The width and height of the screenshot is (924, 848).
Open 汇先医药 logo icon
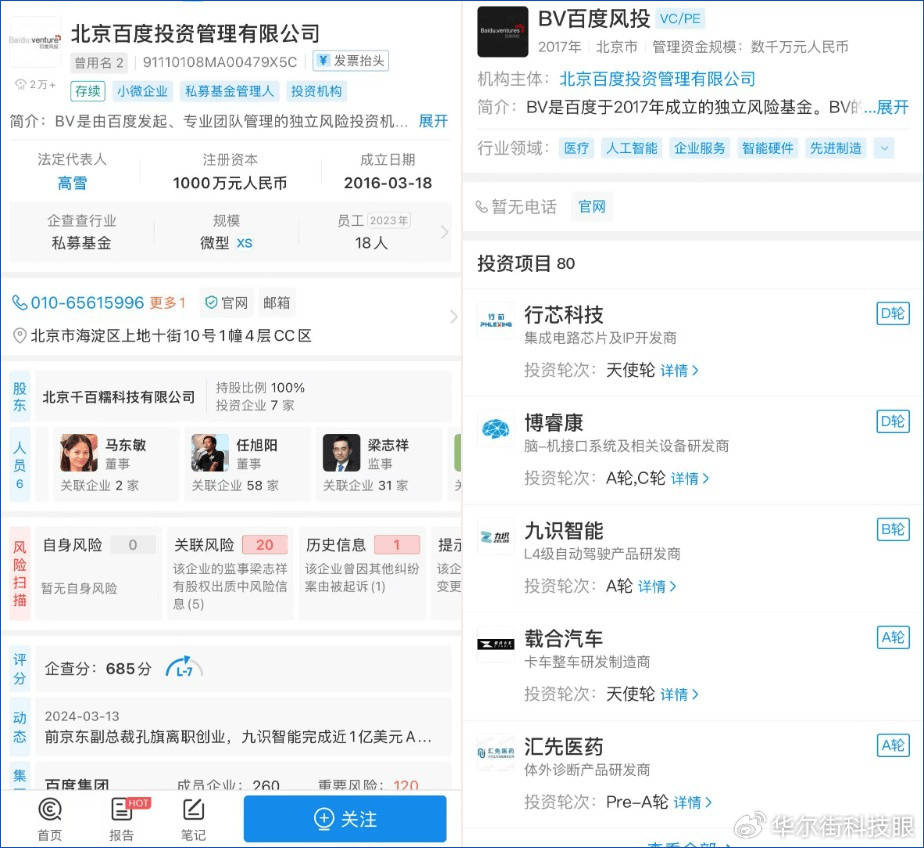(496, 752)
